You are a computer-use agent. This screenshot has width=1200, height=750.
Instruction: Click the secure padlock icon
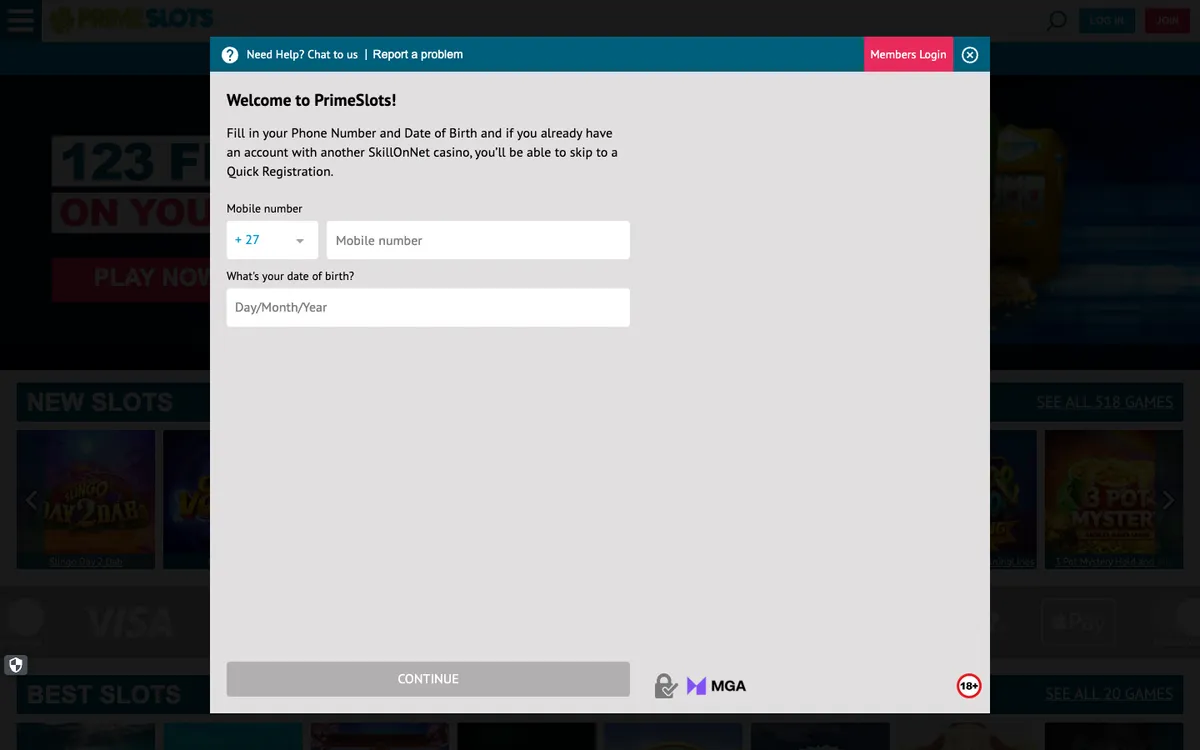[x=665, y=686]
